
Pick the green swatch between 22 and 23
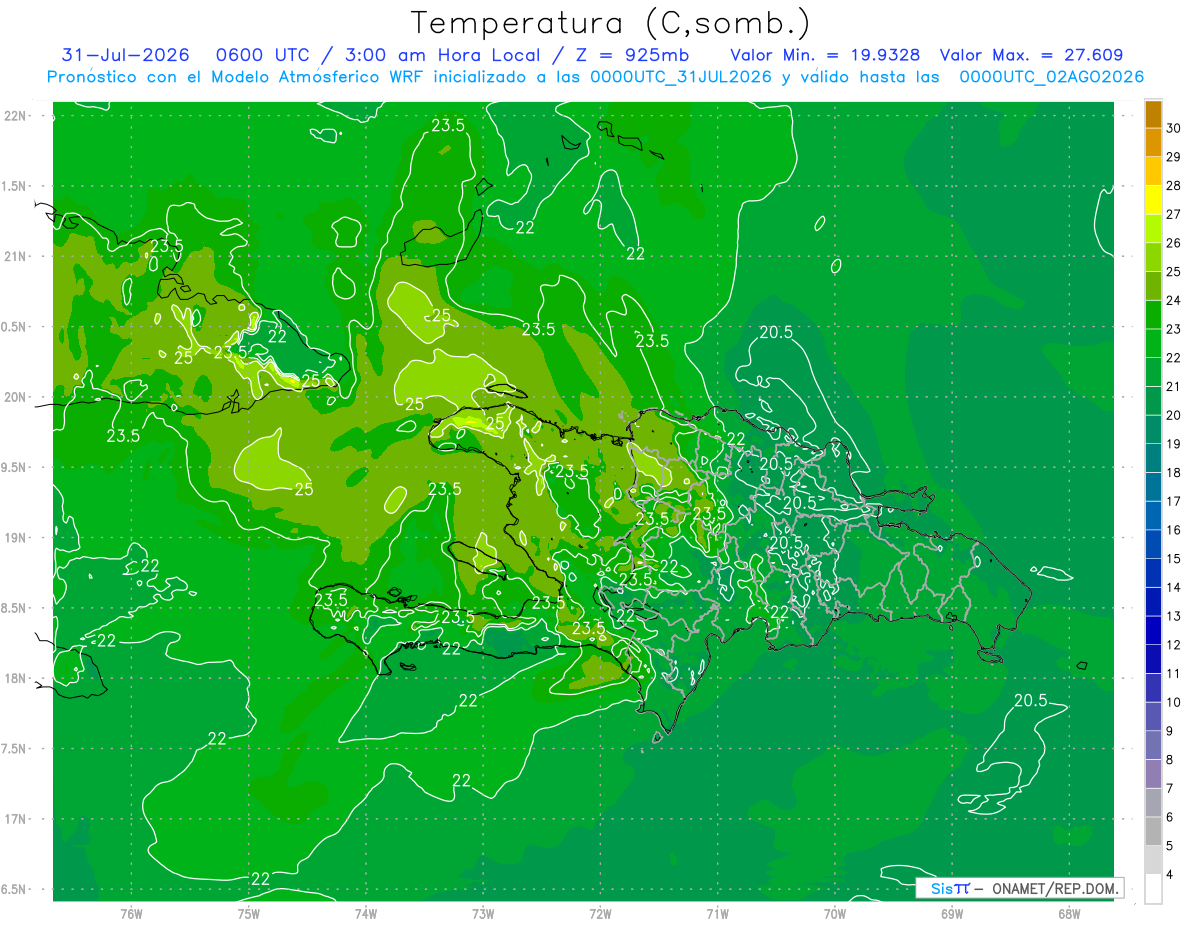[1154, 343]
